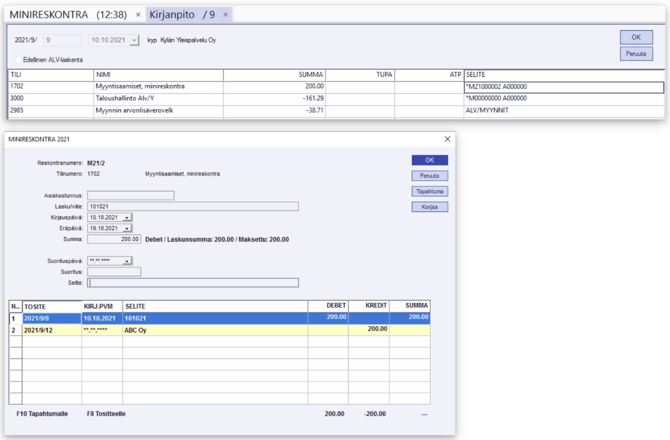Switch to the Kirjanpito / 9 tab

[x=180, y=15]
